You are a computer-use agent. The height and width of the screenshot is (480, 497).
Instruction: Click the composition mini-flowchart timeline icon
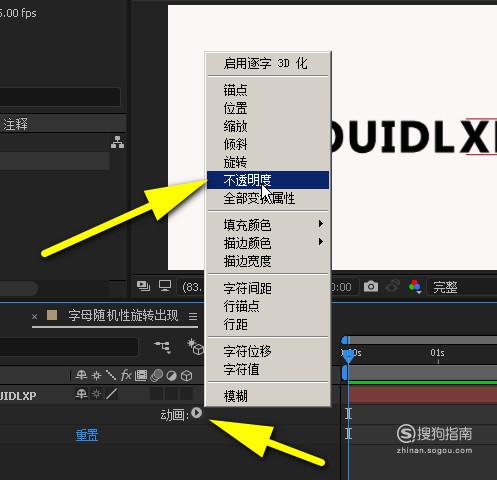pyautogui.click(x=162, y=347)
